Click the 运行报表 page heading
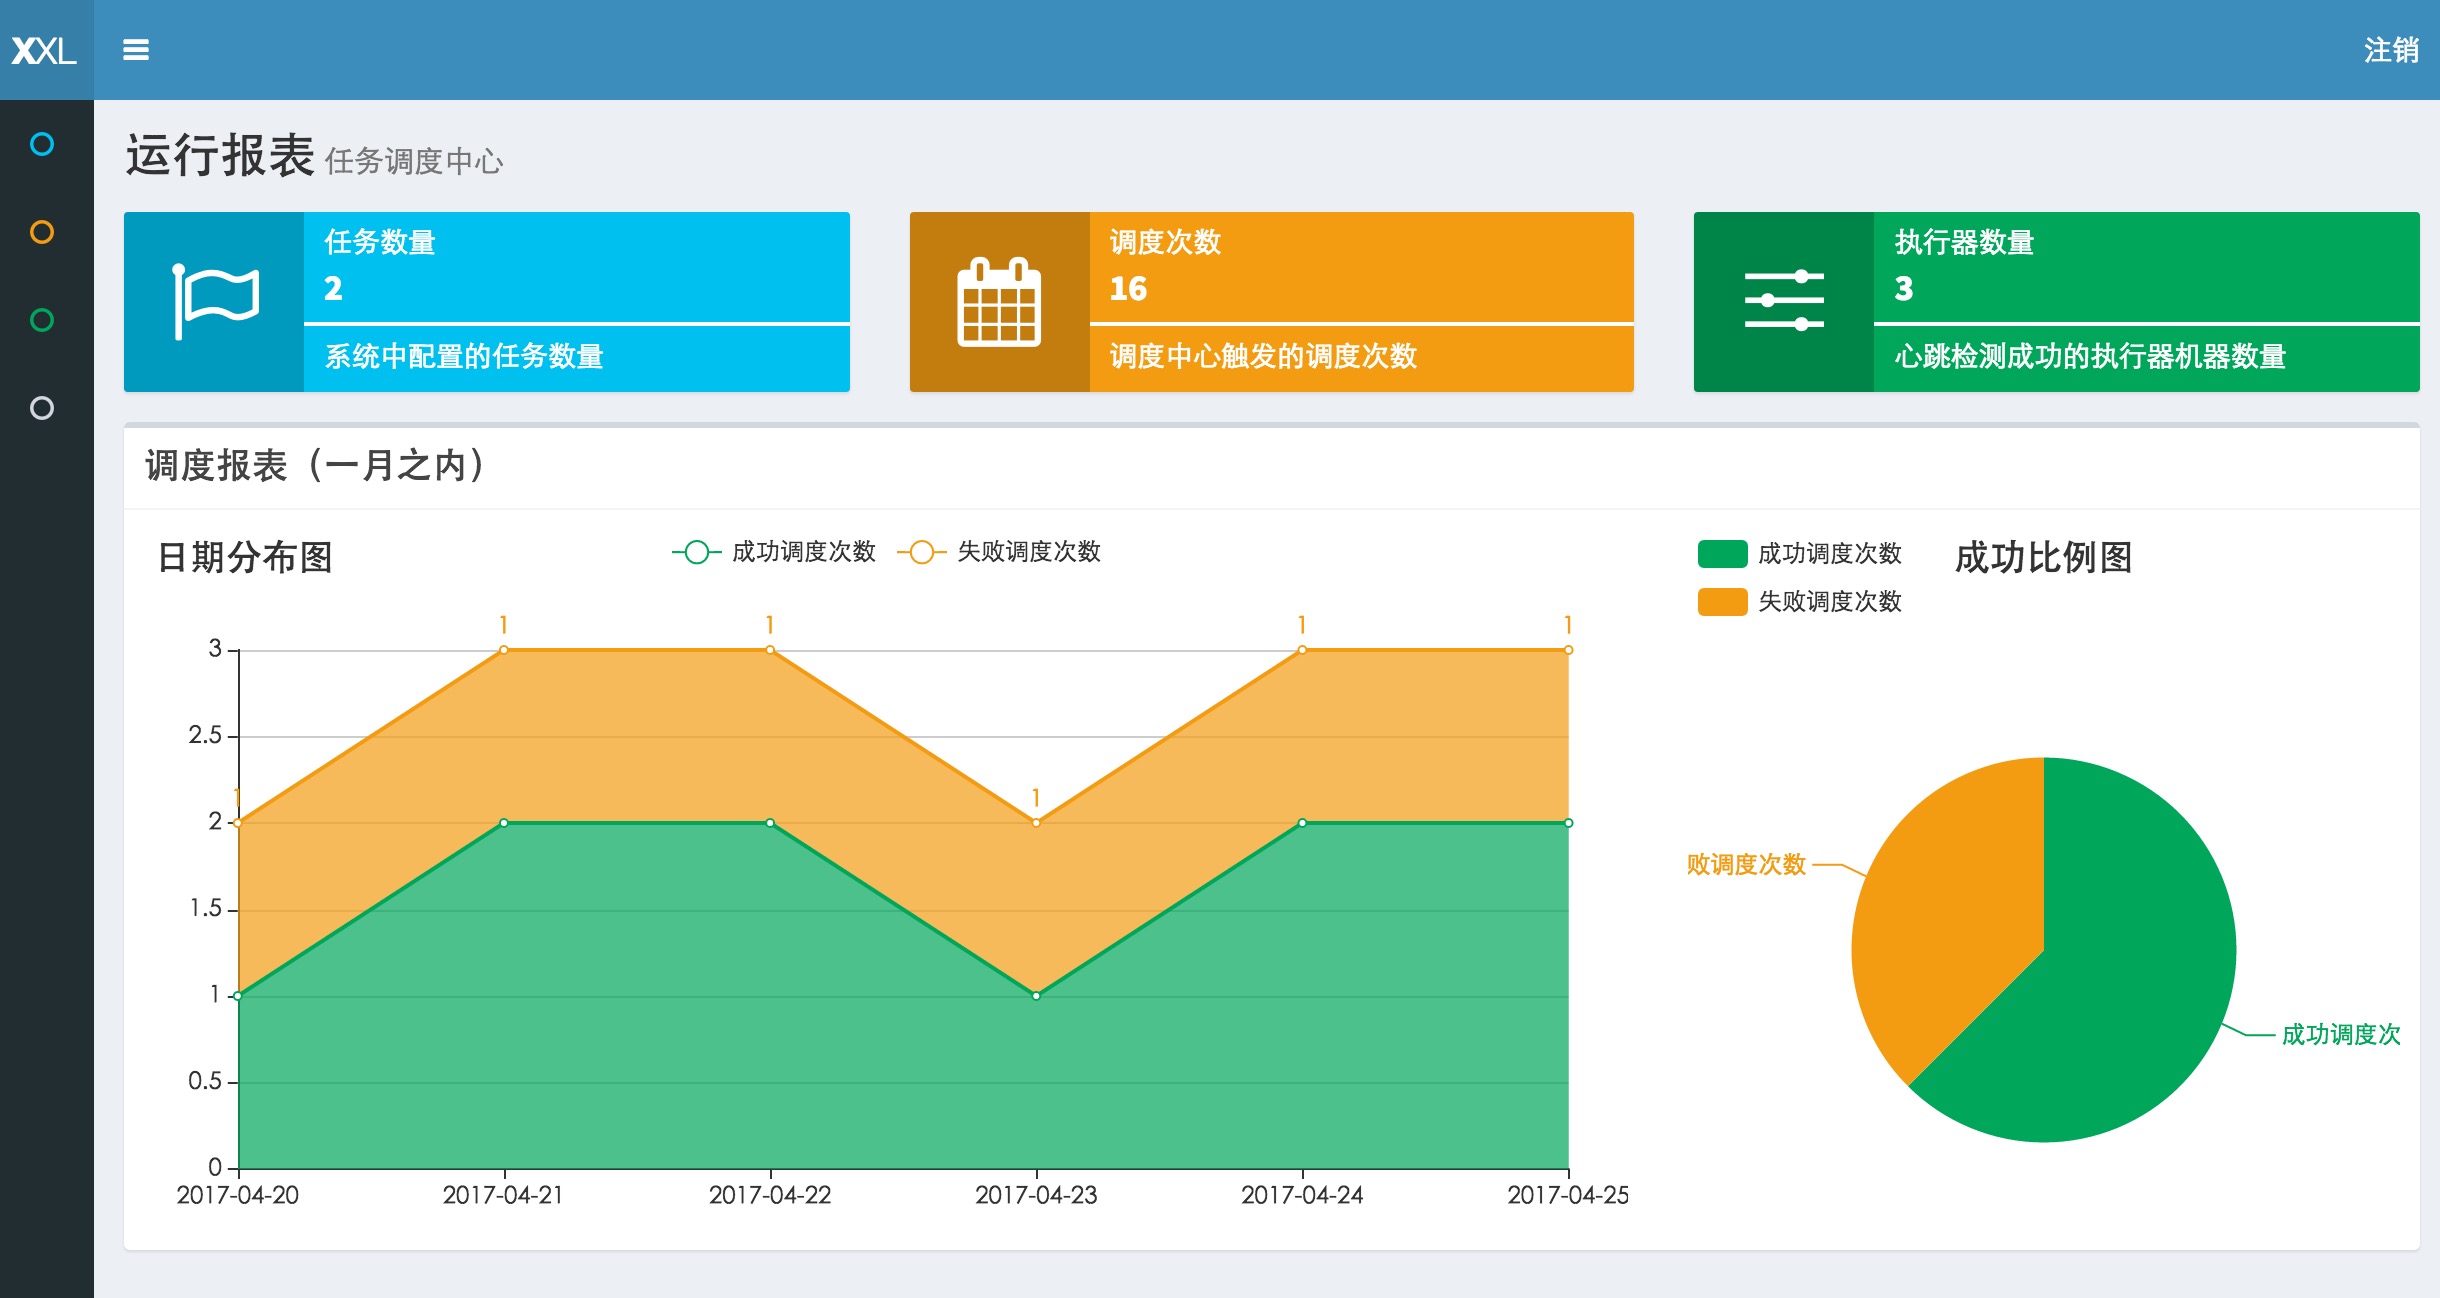 220,156
